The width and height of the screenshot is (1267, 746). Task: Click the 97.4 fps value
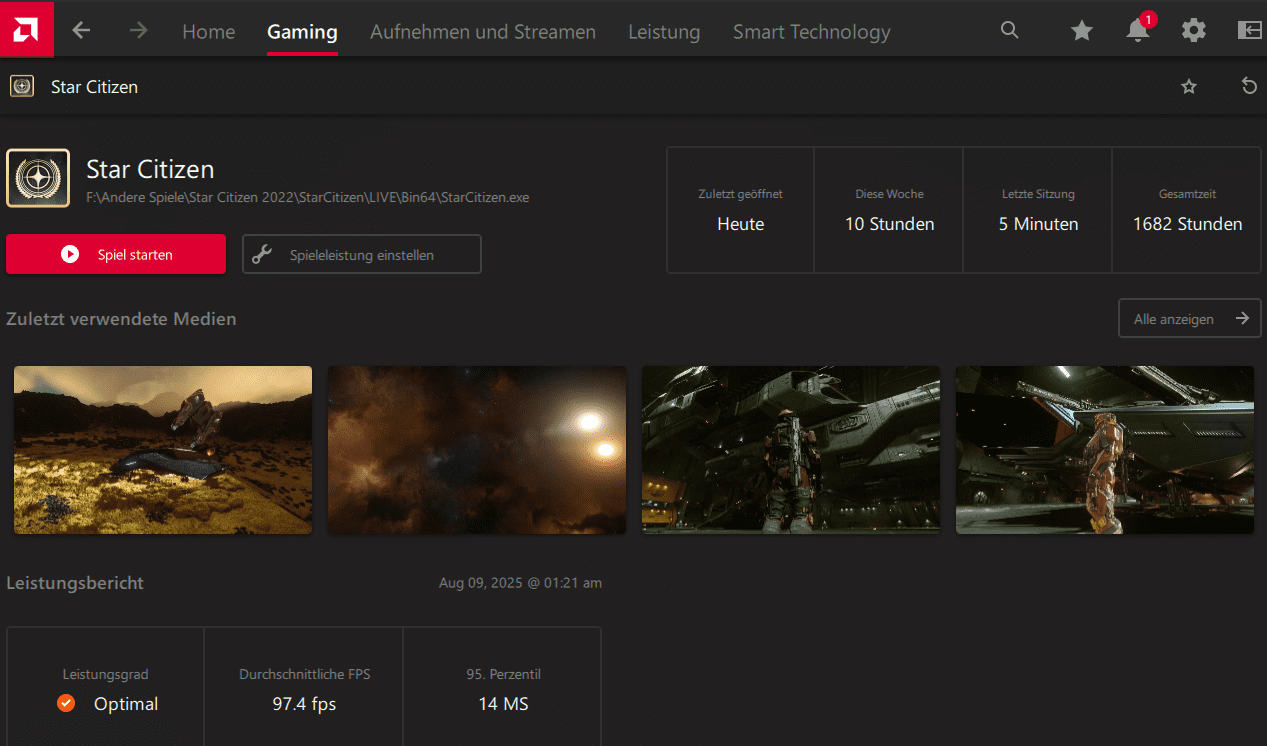point(304,704)
